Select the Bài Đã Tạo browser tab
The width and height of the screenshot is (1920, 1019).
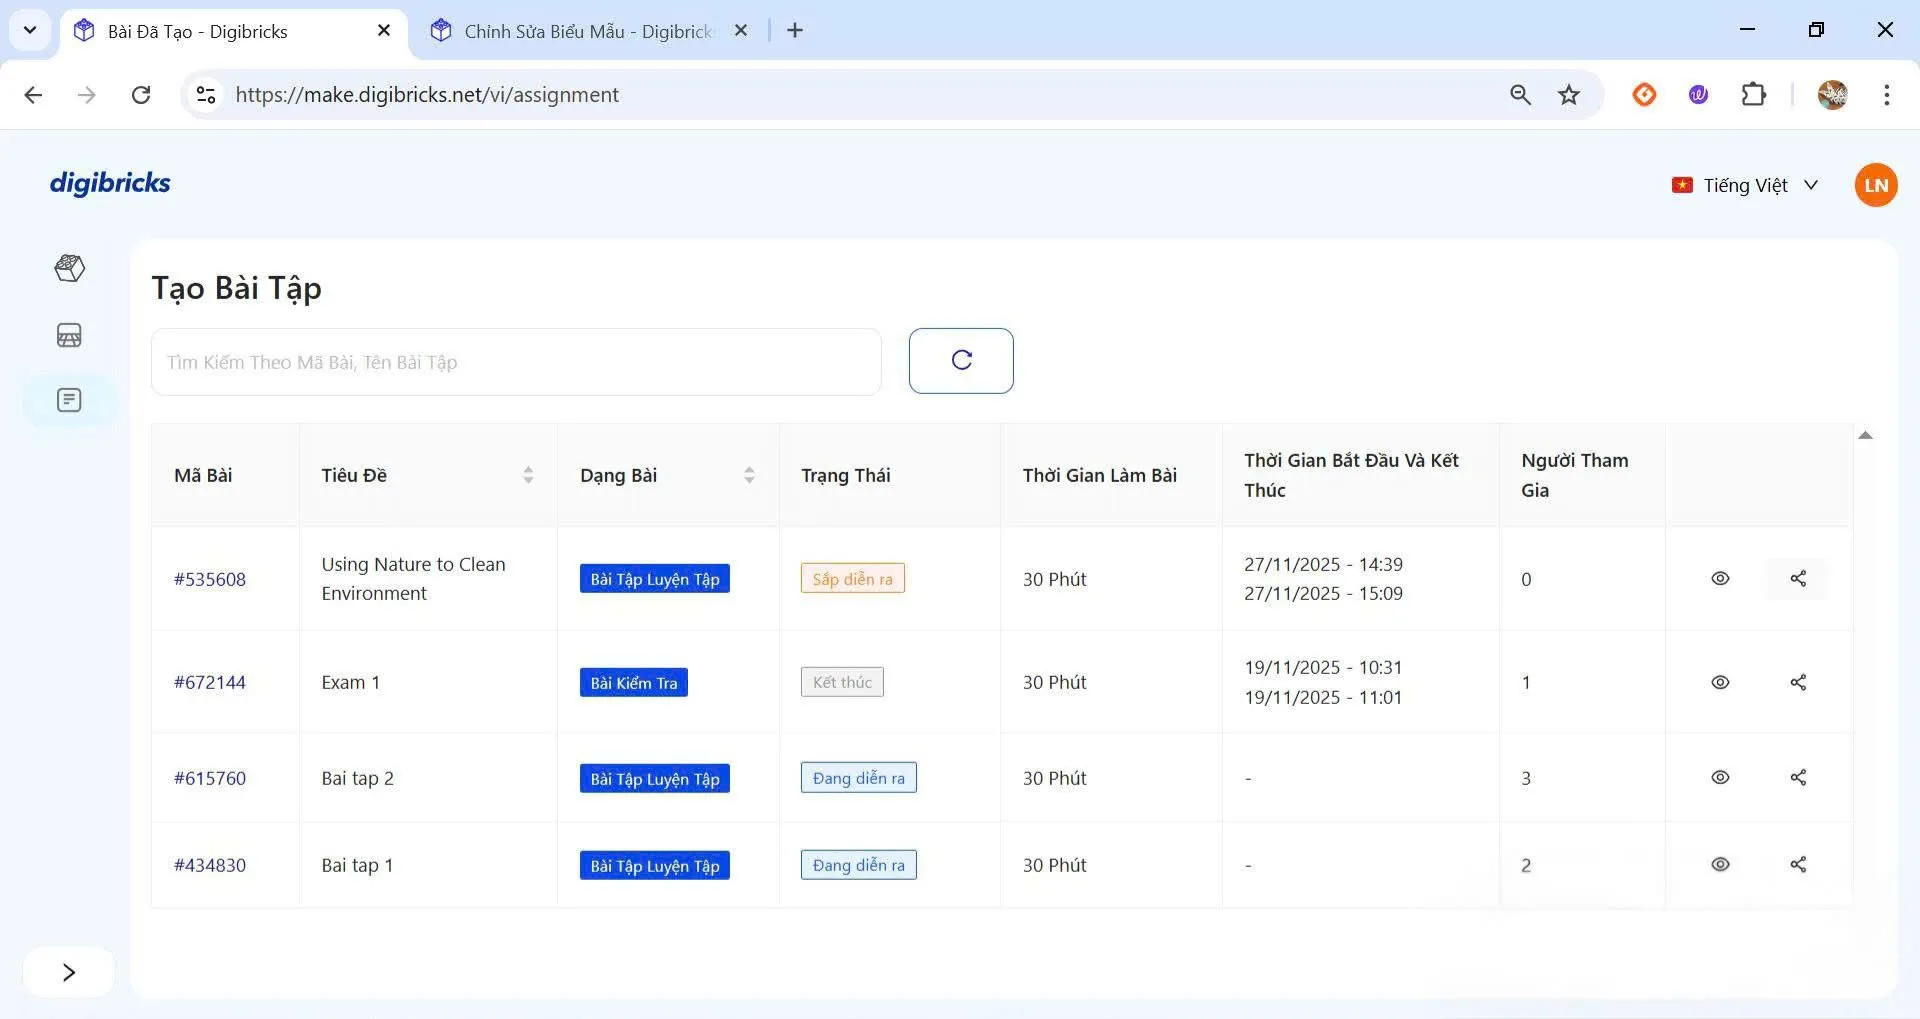pos(198,31)
